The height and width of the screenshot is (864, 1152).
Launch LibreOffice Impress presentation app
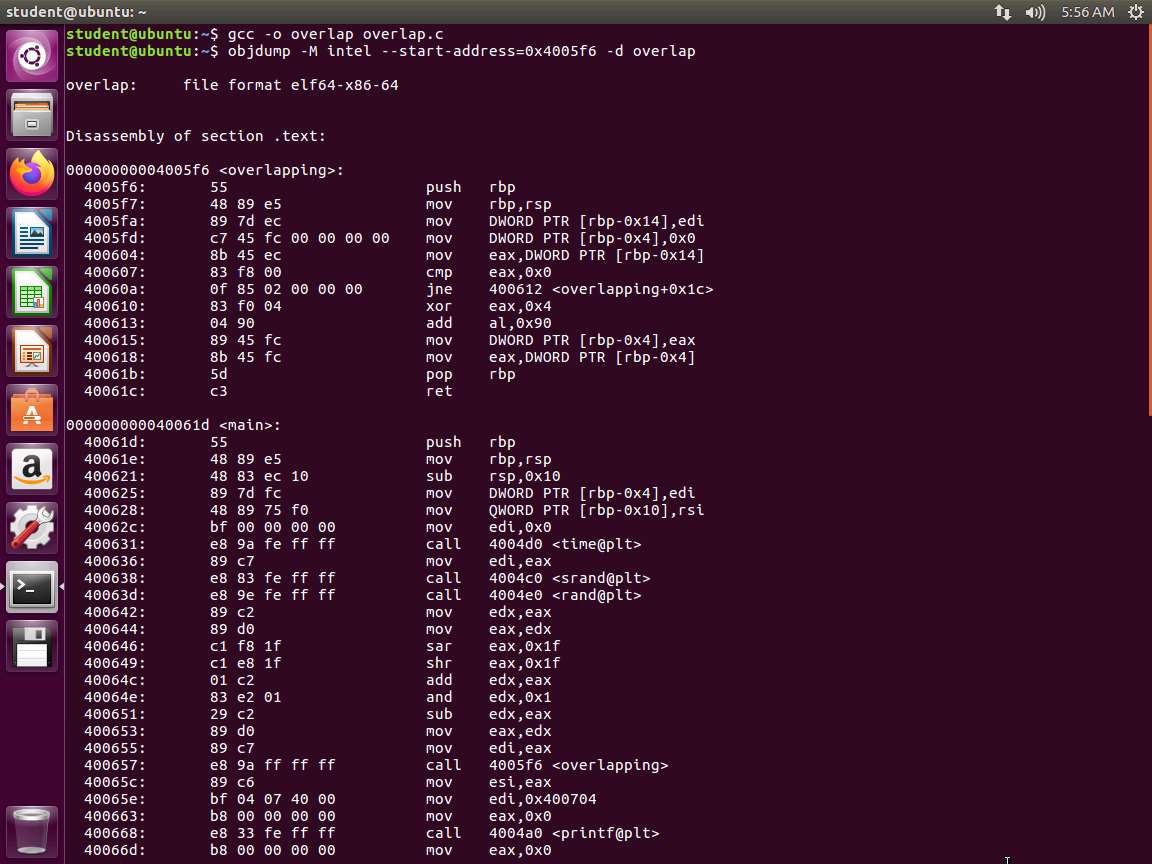click(32, 352)
